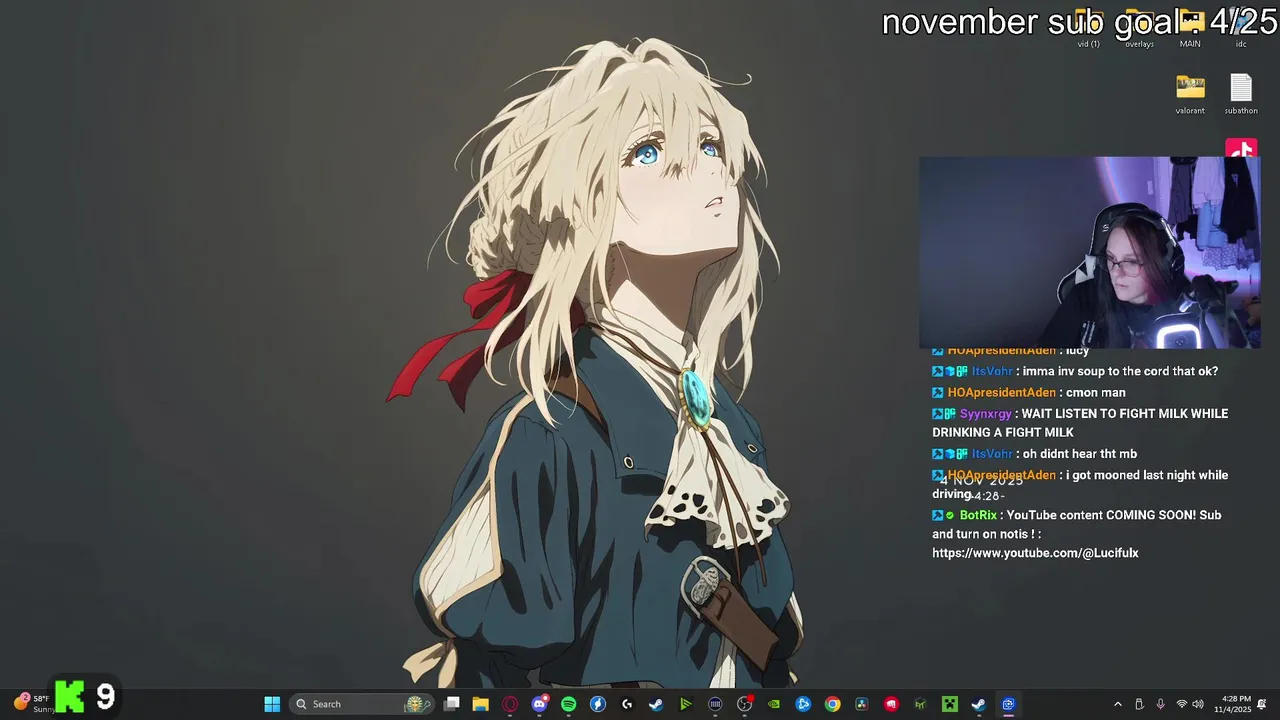1280x720 pixels.
Task: Click 'oh didnt hear tht mb' message
Action: (x=1080, y=454)
